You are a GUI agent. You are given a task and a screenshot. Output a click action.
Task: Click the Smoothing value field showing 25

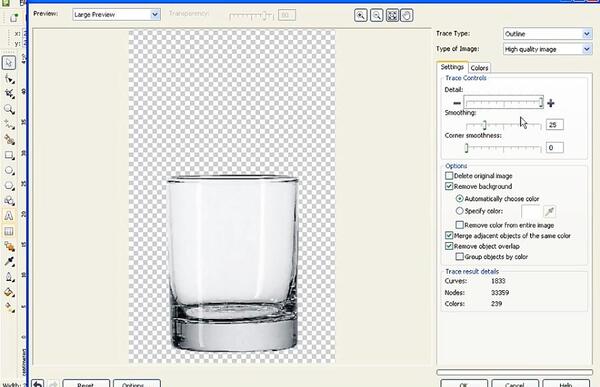(554, 125)
